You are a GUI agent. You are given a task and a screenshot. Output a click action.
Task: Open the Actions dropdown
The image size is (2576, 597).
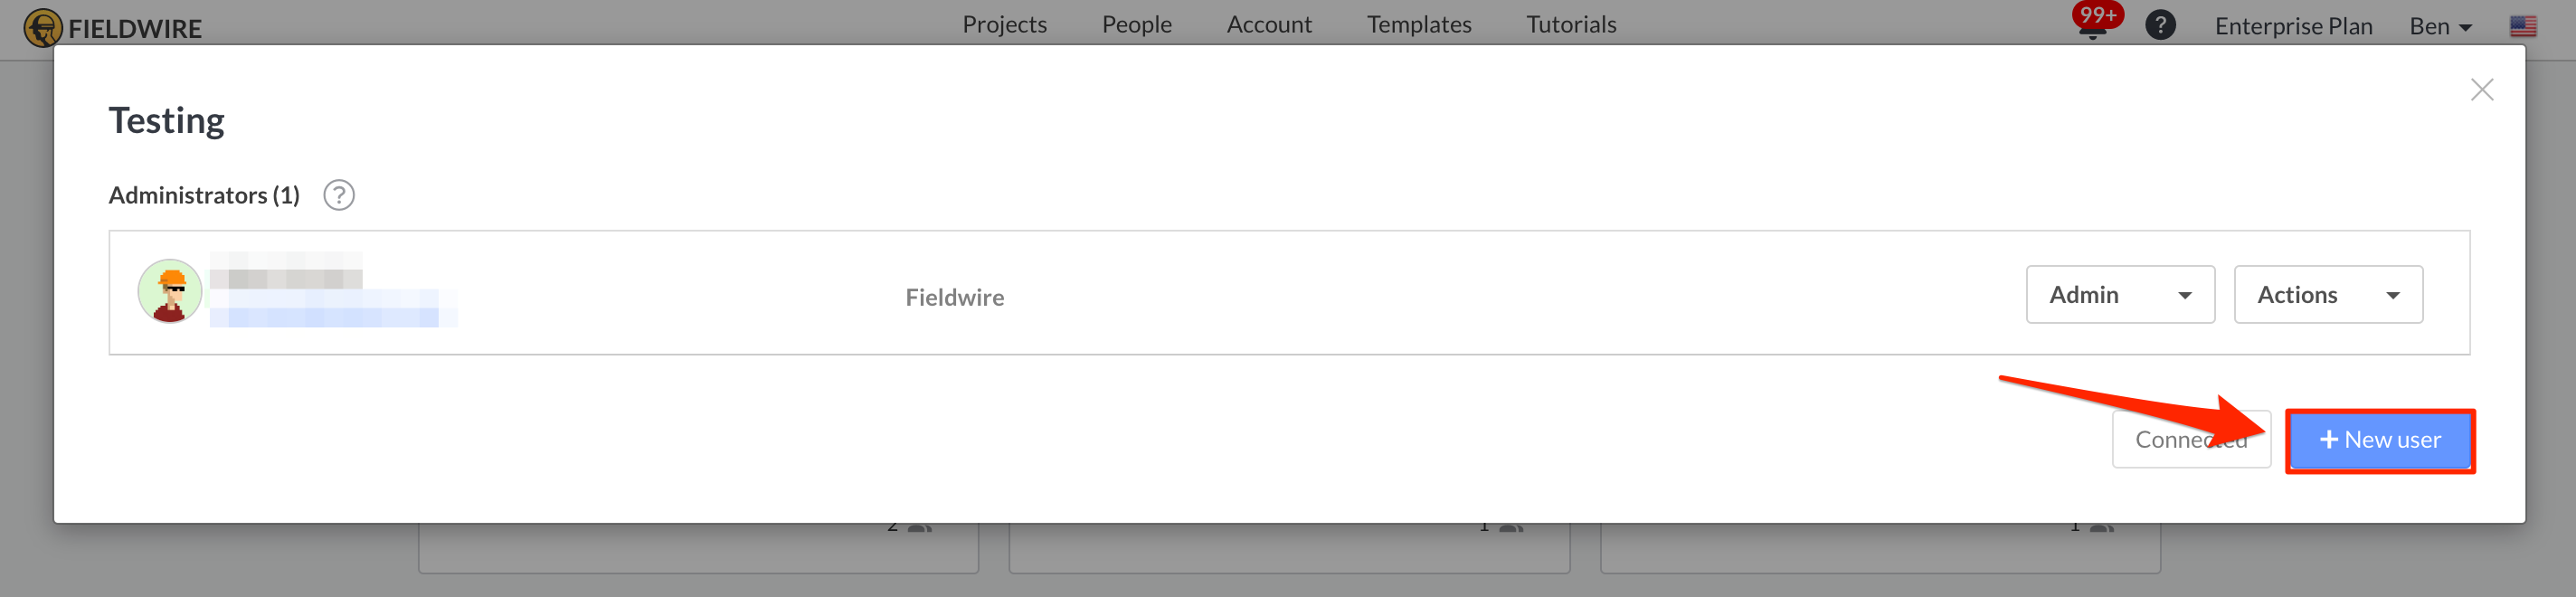coord(2328,294)
